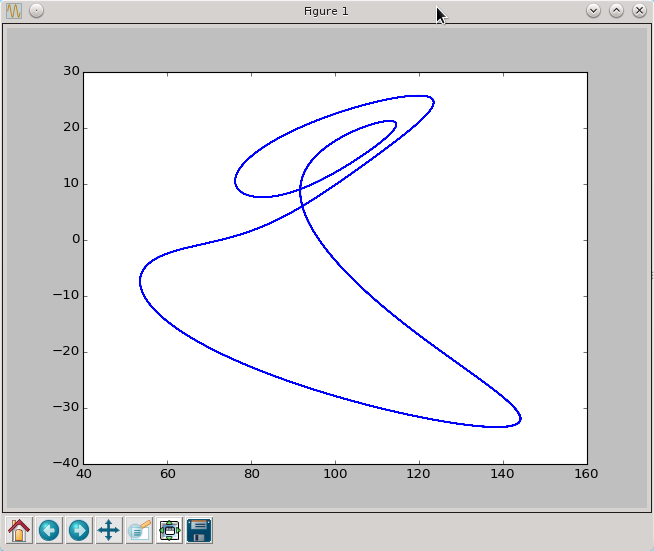This screenshot has height=551, width=654.
Task: Click the matplotlib window icon in title bar
Action: (14, 11)
